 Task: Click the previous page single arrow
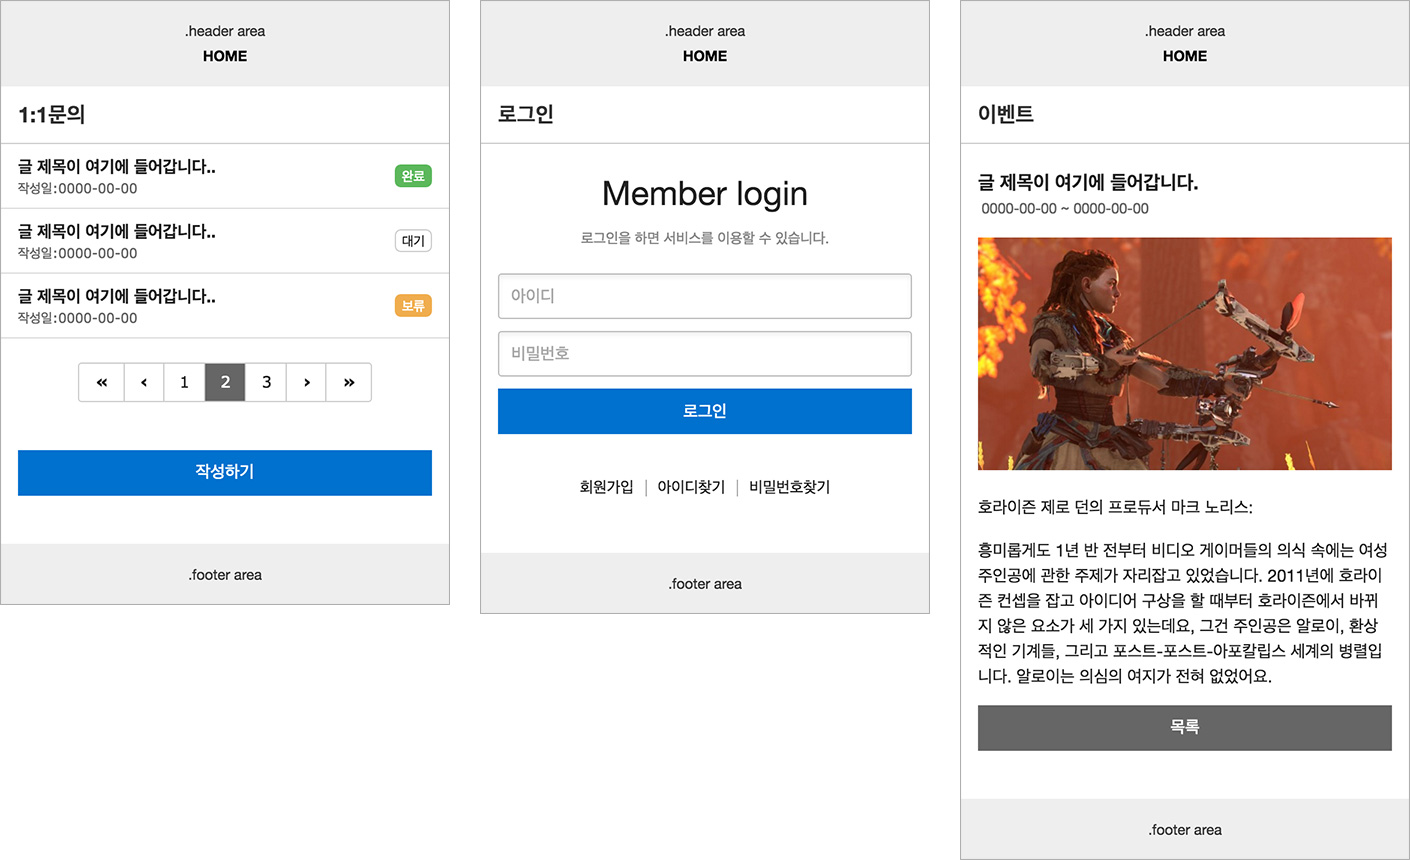point(144,382)
